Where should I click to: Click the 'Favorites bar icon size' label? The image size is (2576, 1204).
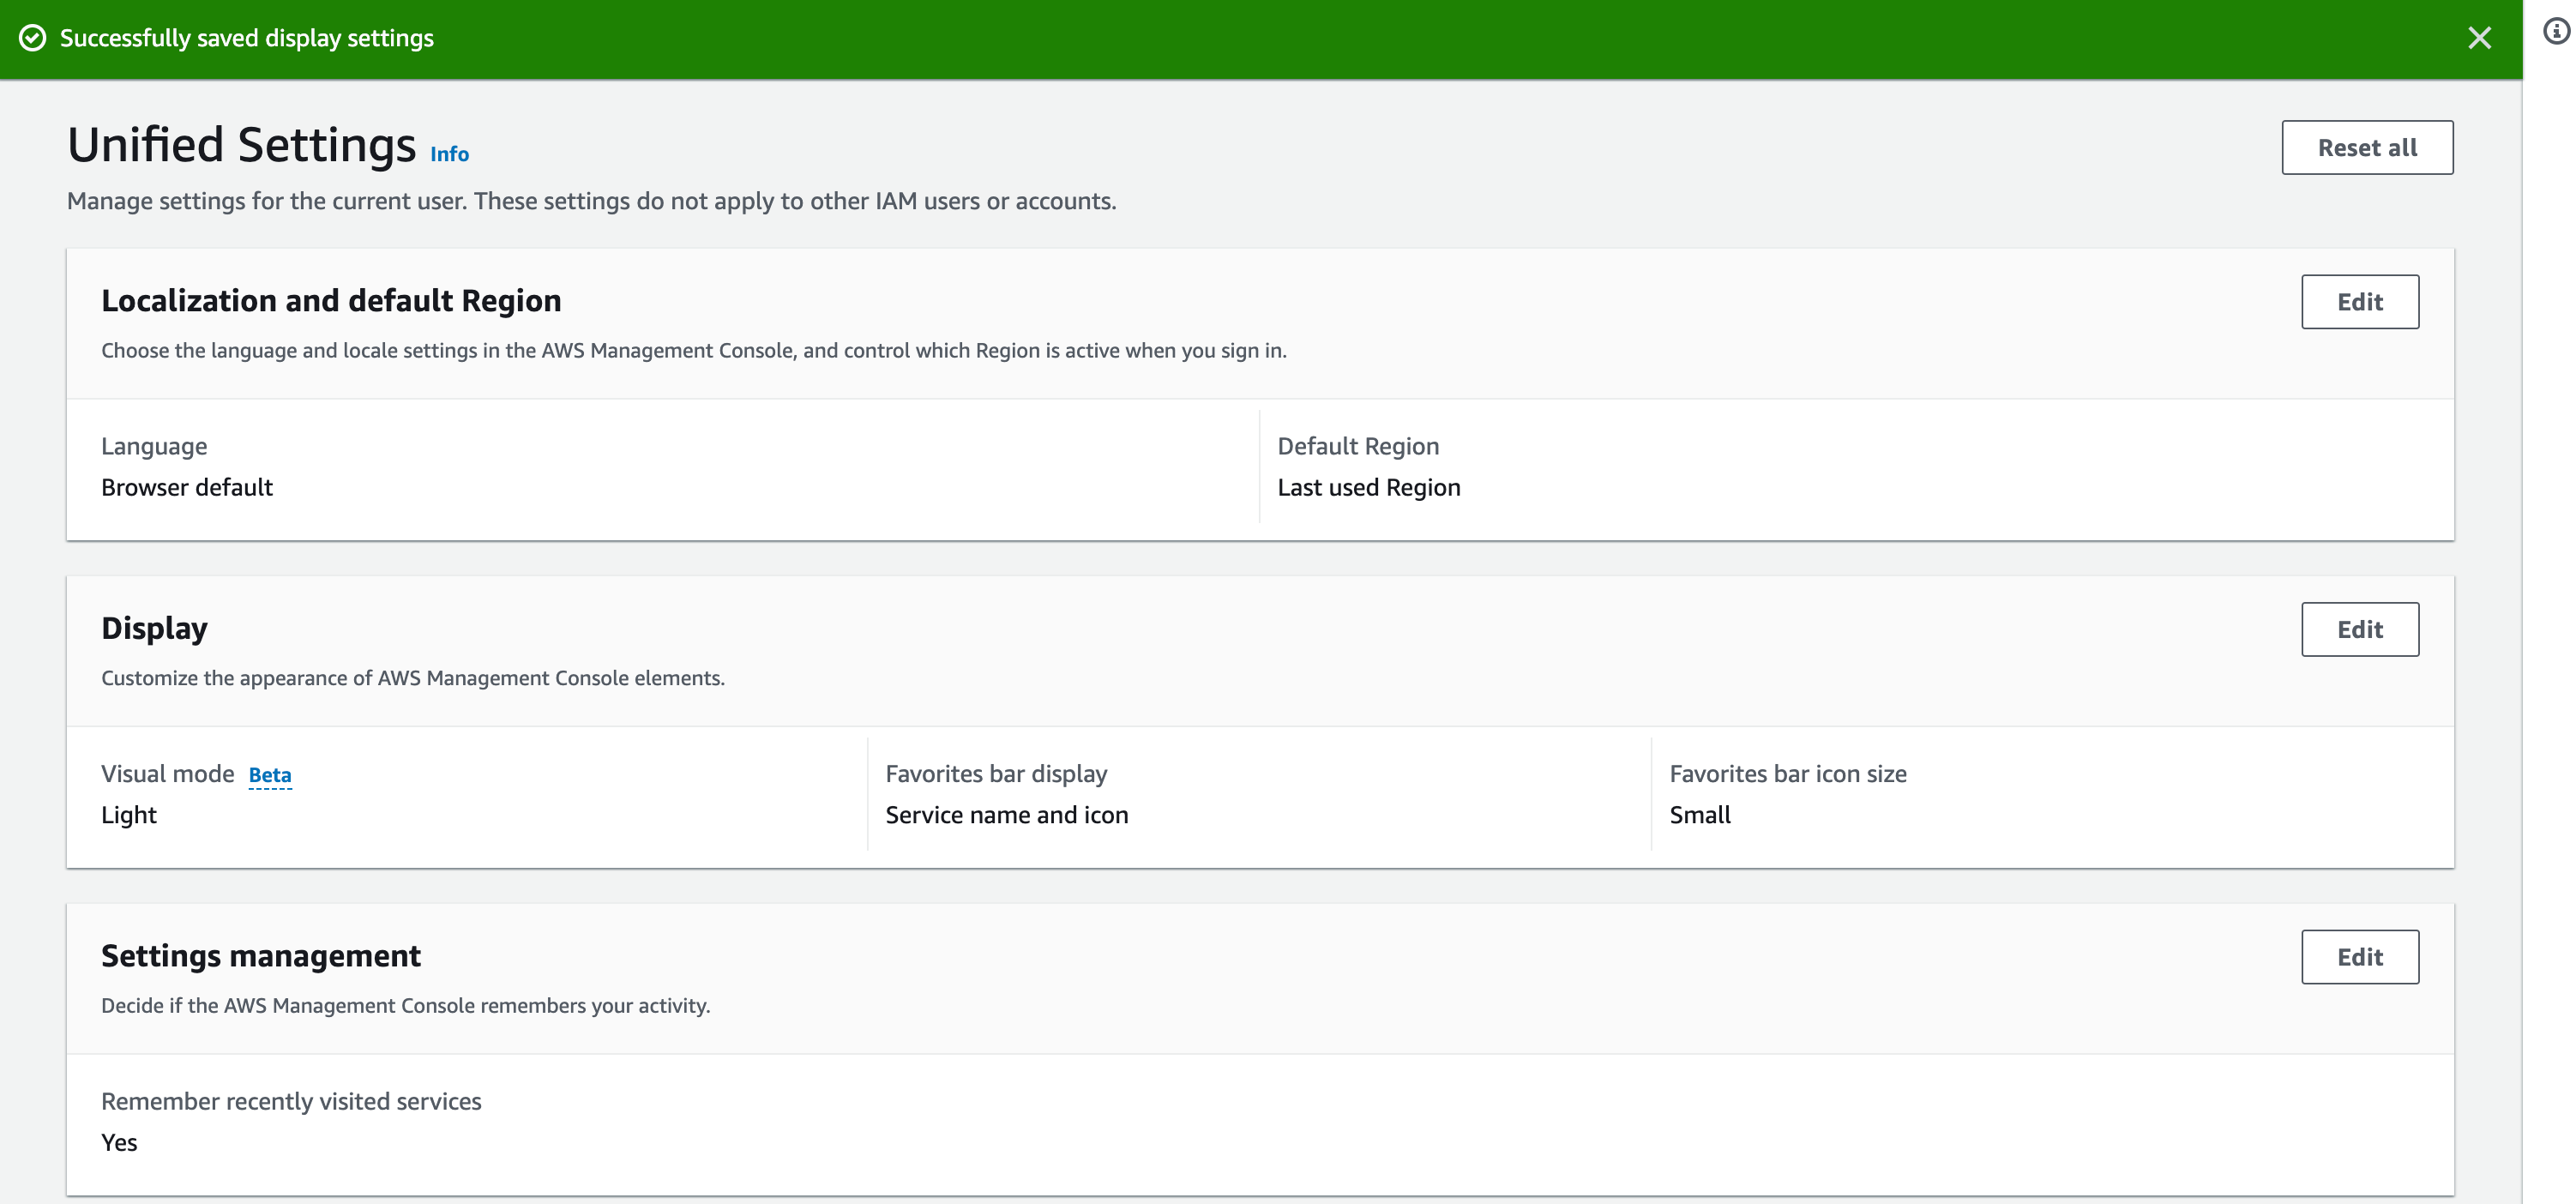coord(1788,774)
